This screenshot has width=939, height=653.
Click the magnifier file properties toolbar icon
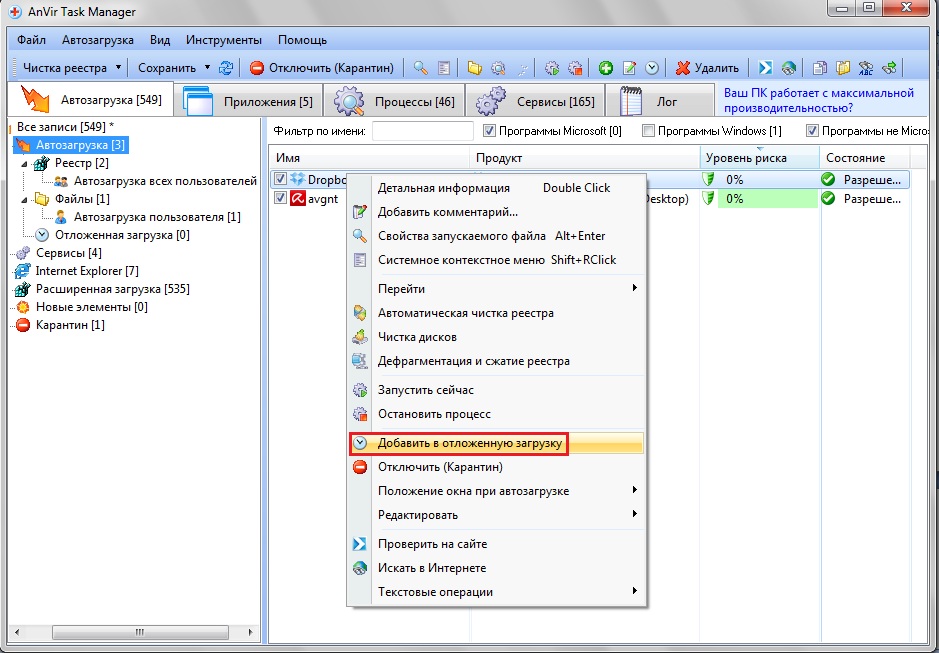[x=420, y=68]
